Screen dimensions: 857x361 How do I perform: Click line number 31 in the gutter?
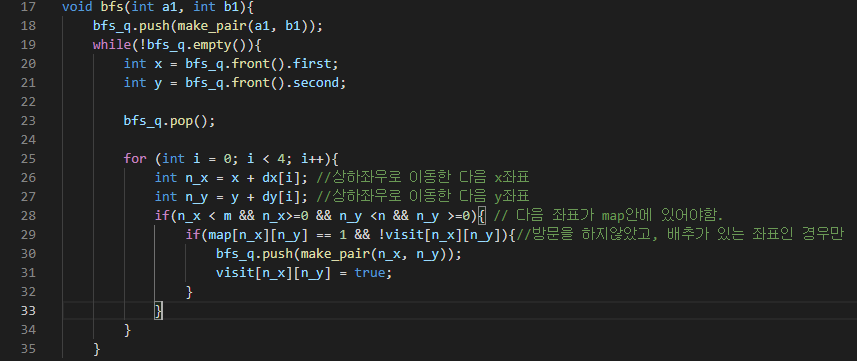click(27, 272)
